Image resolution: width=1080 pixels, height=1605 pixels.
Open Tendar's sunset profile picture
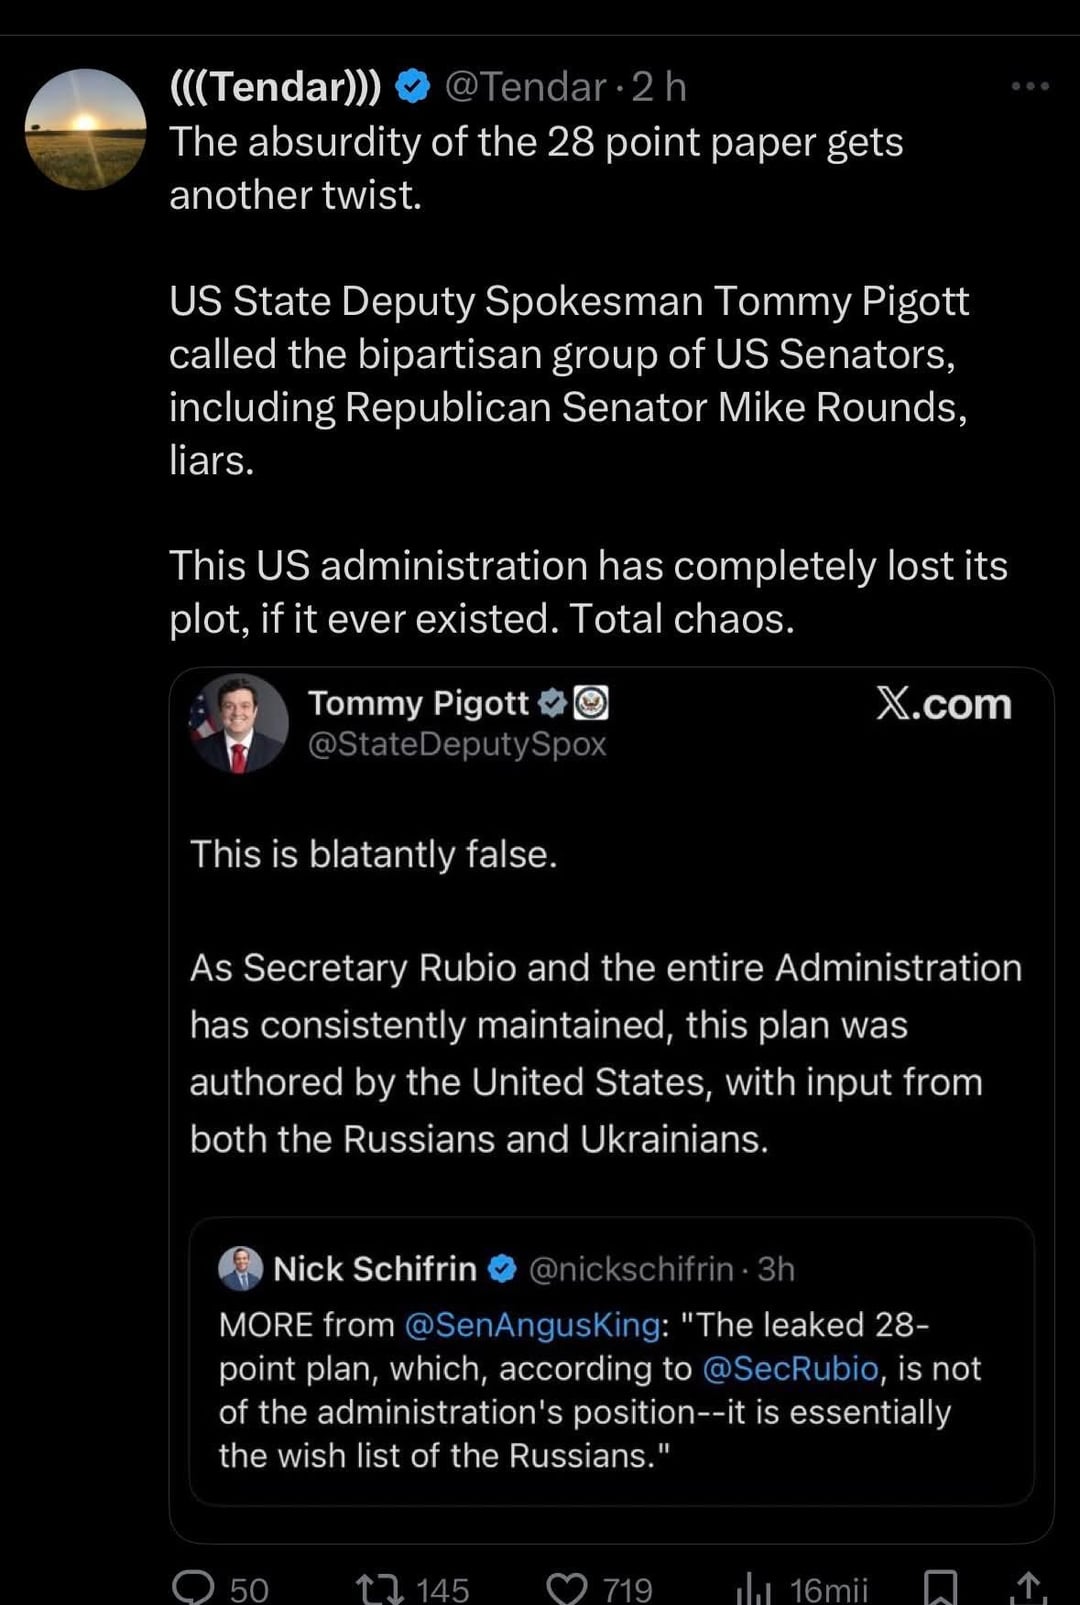coord(85,129)
